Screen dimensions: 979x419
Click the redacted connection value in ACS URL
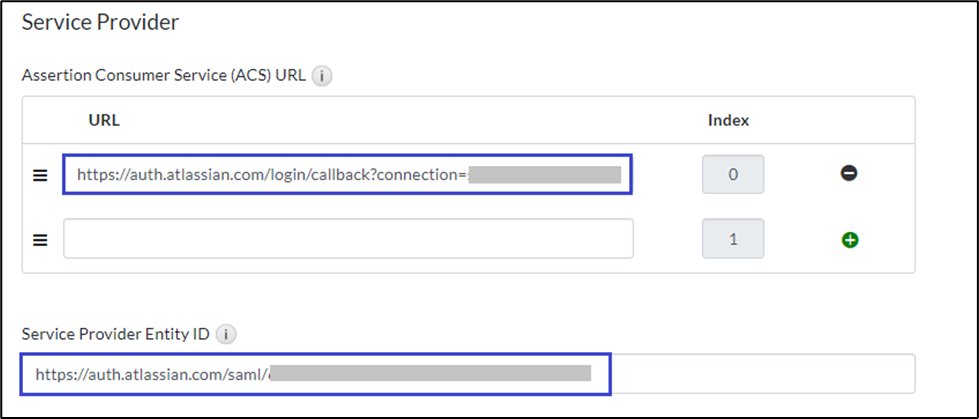pos(545,175)
